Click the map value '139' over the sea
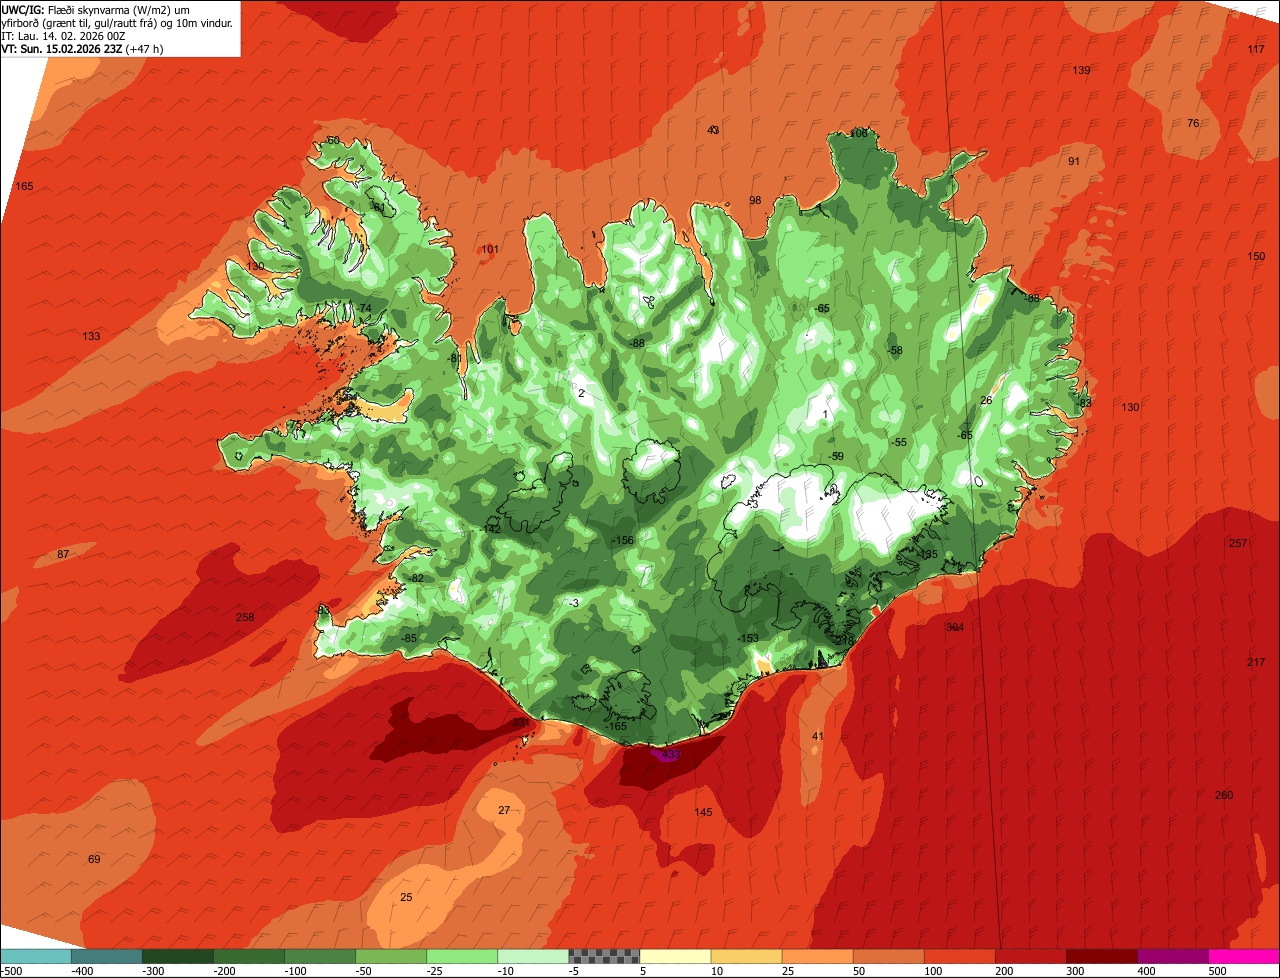The width and height of the screenshot is (1280, 978). click(1081, 70)
